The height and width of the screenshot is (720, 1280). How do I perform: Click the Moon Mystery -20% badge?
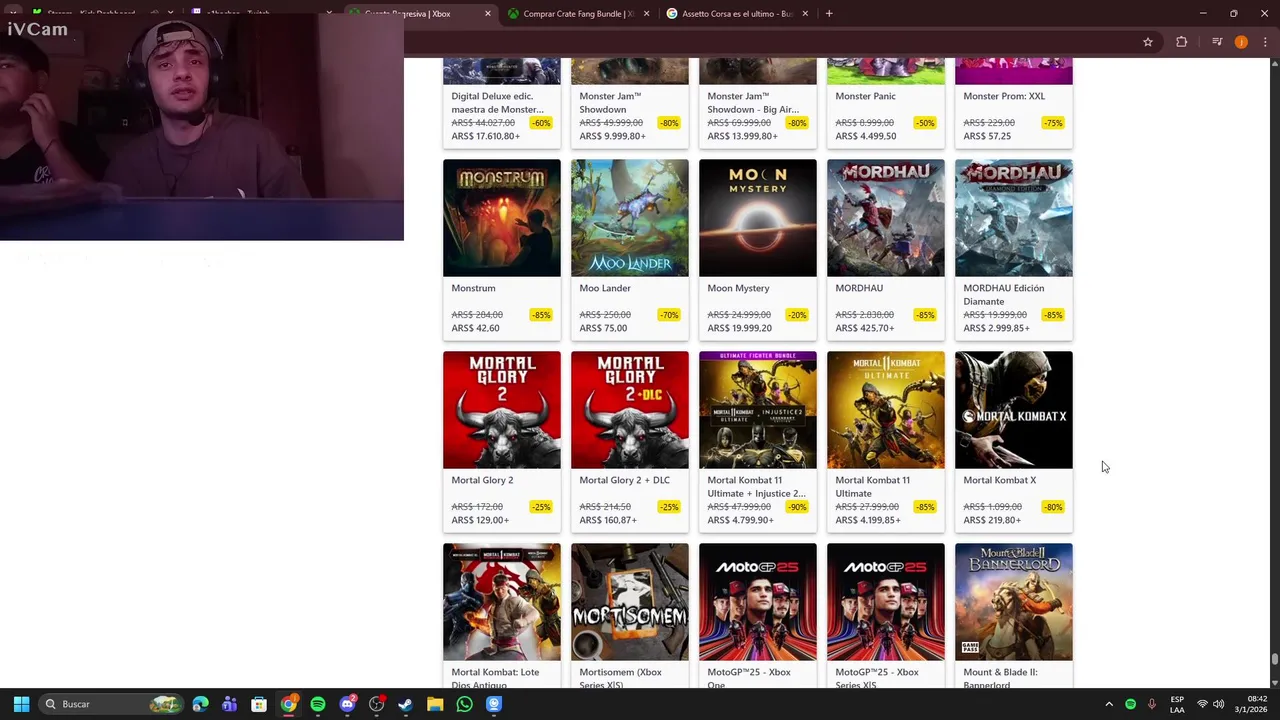coord(797,315)
